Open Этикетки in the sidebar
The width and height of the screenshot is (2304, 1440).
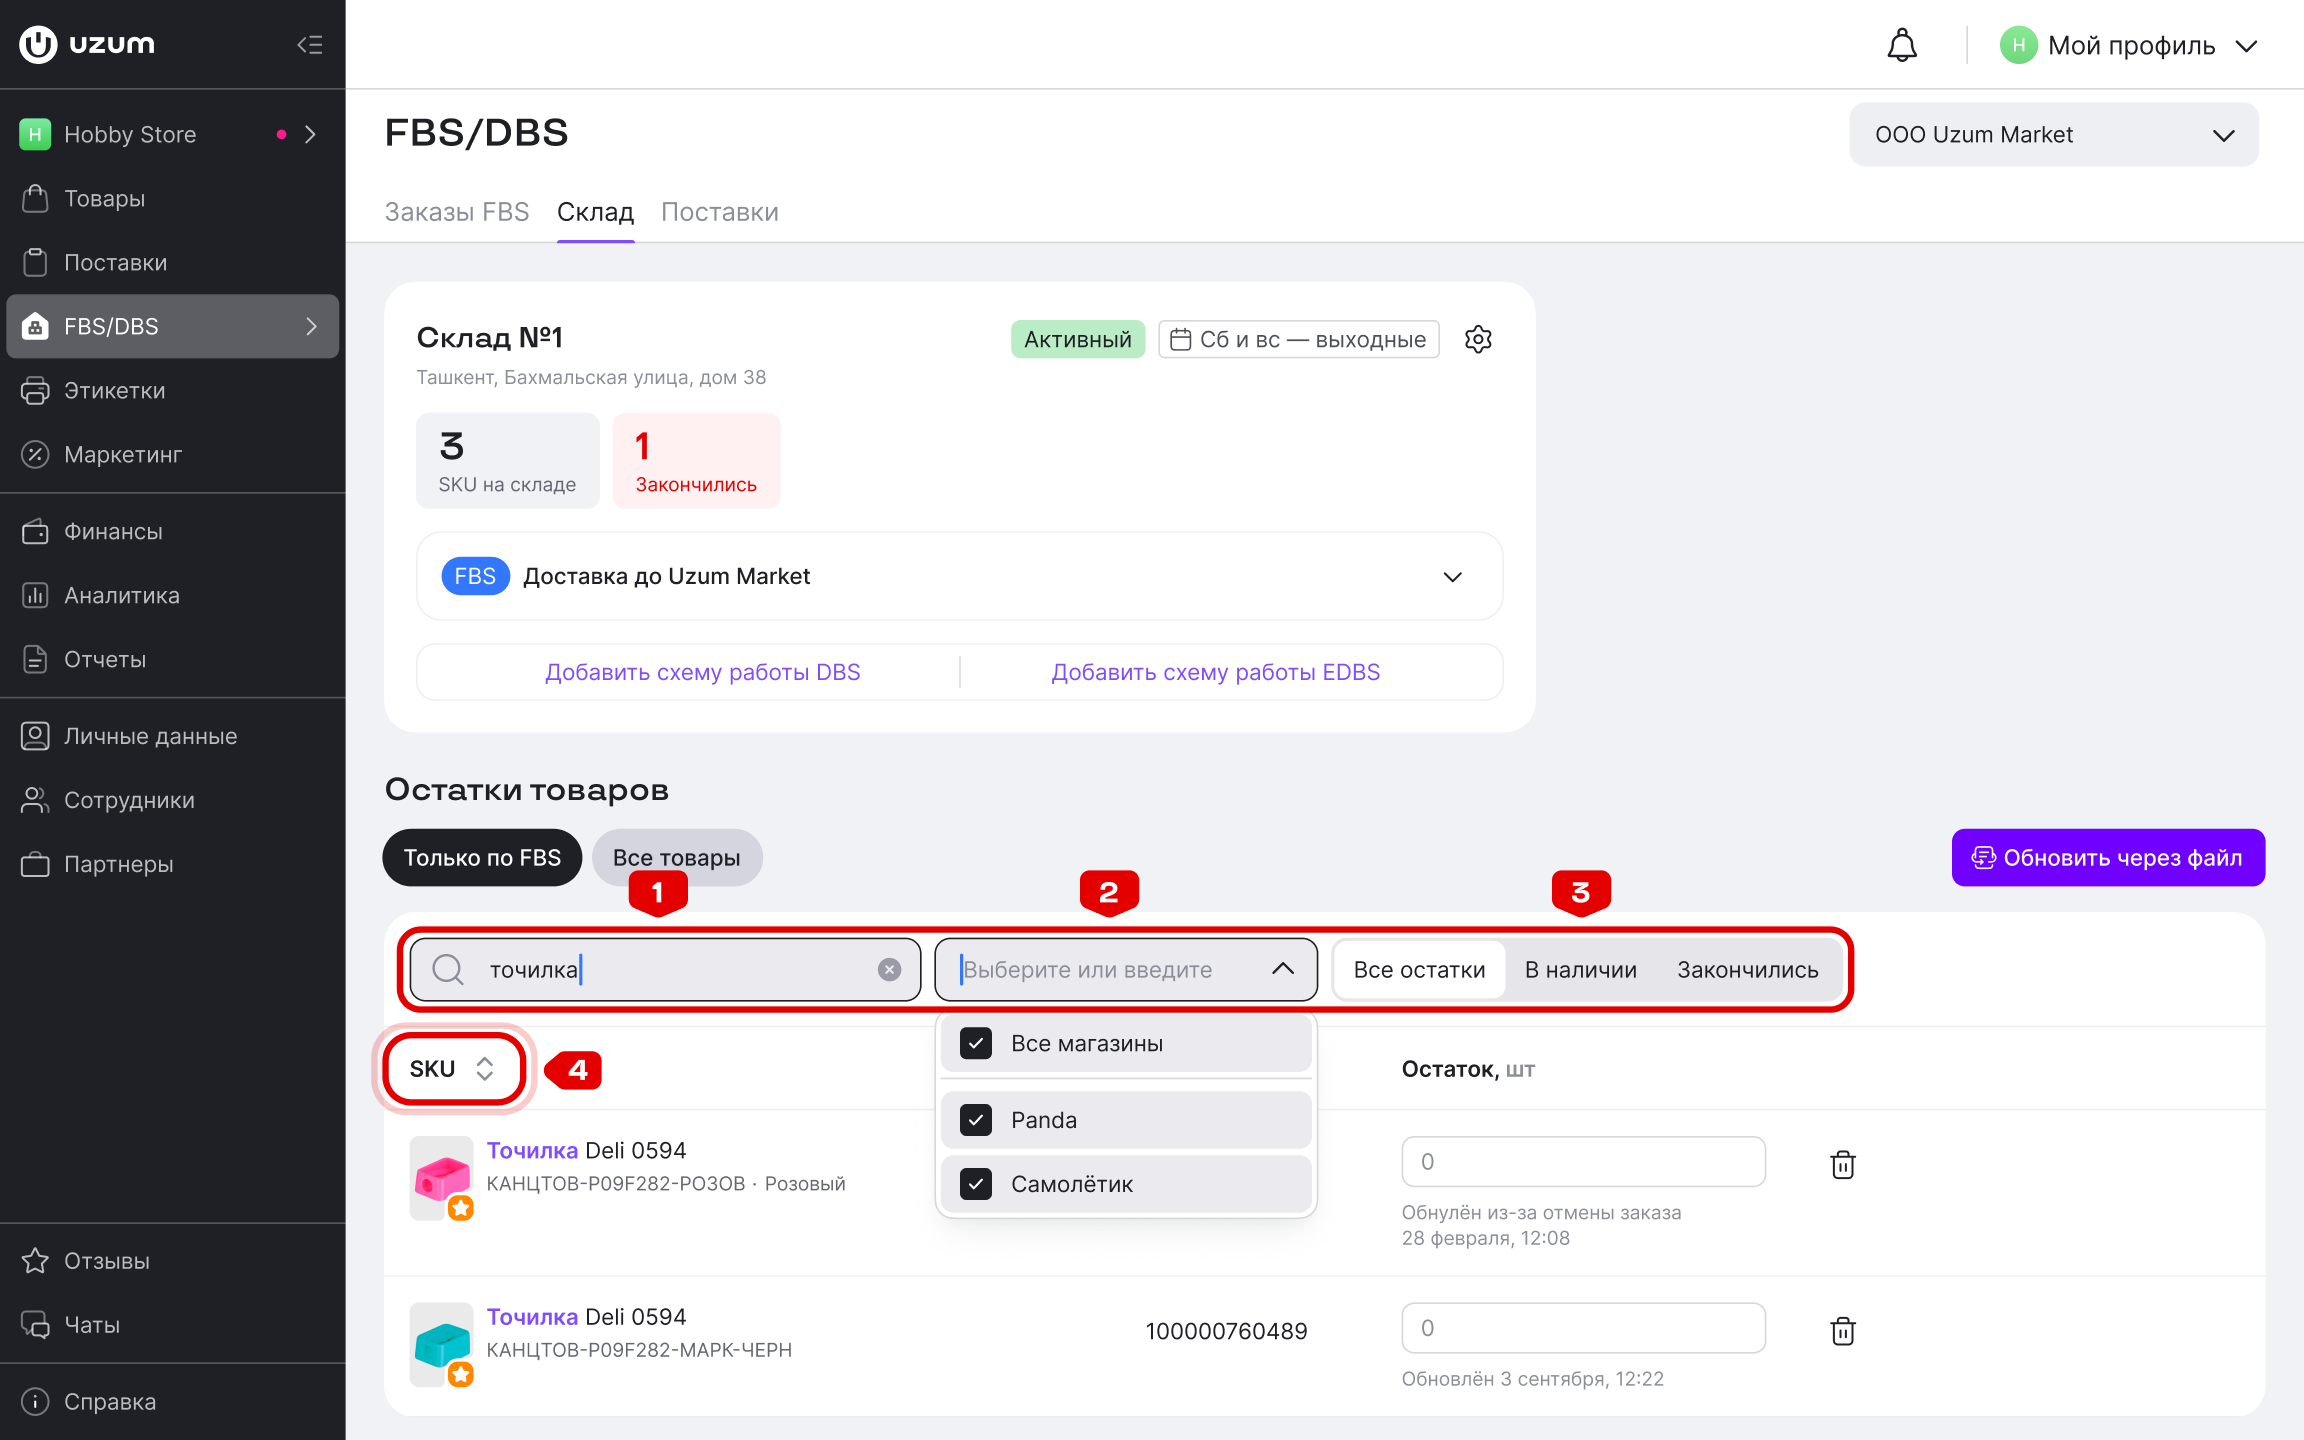point(173,390)
